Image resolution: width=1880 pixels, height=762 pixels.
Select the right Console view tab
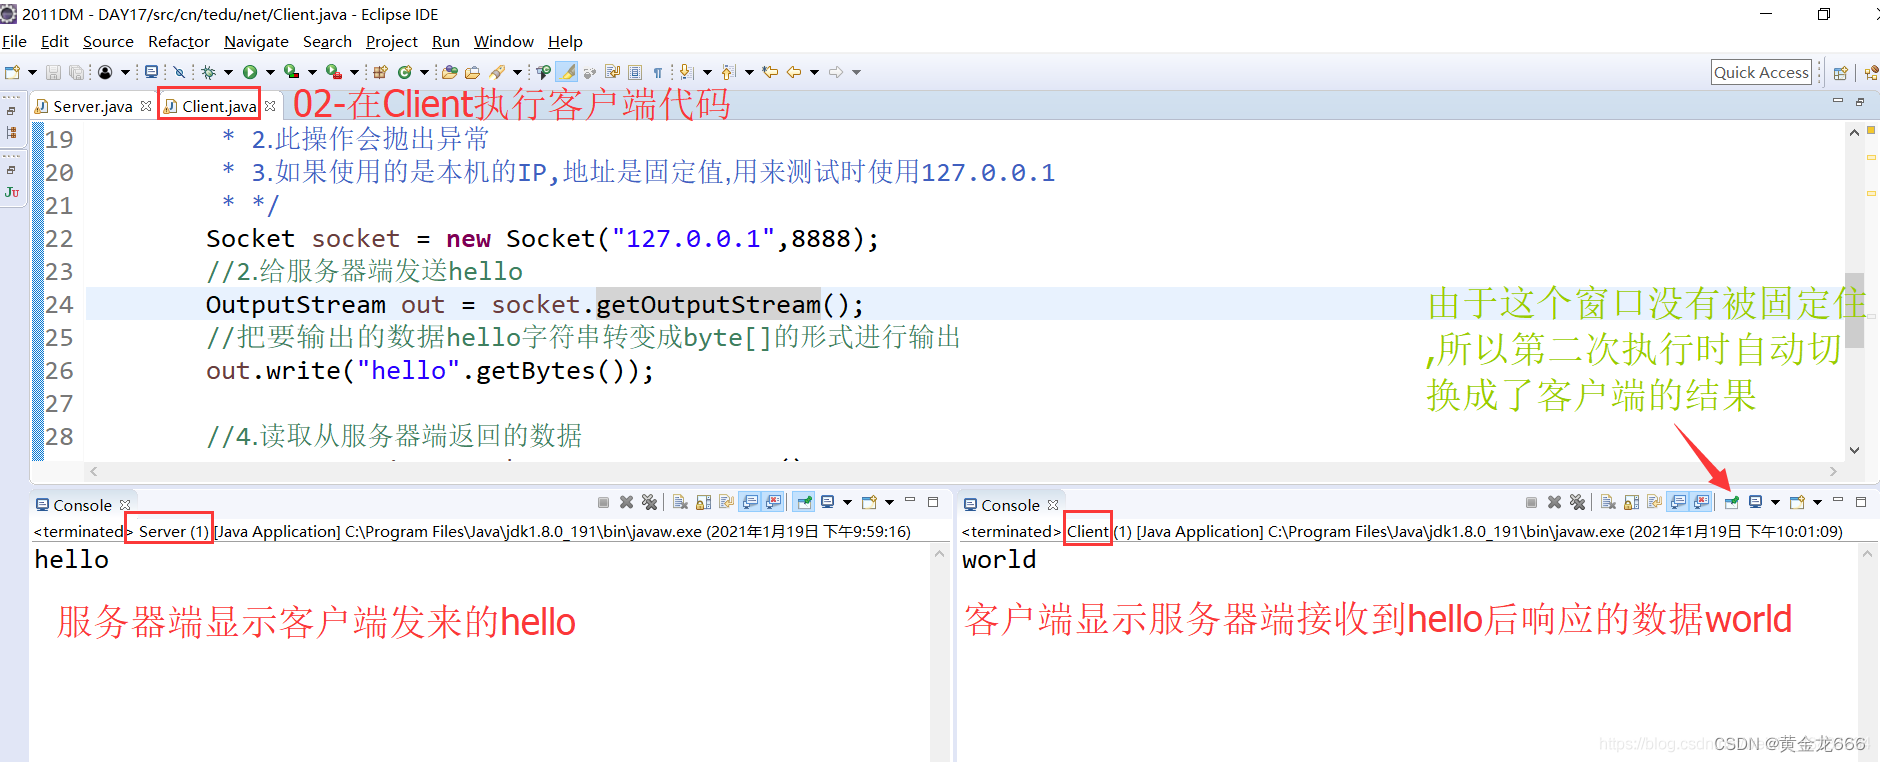click(1010, 505)
